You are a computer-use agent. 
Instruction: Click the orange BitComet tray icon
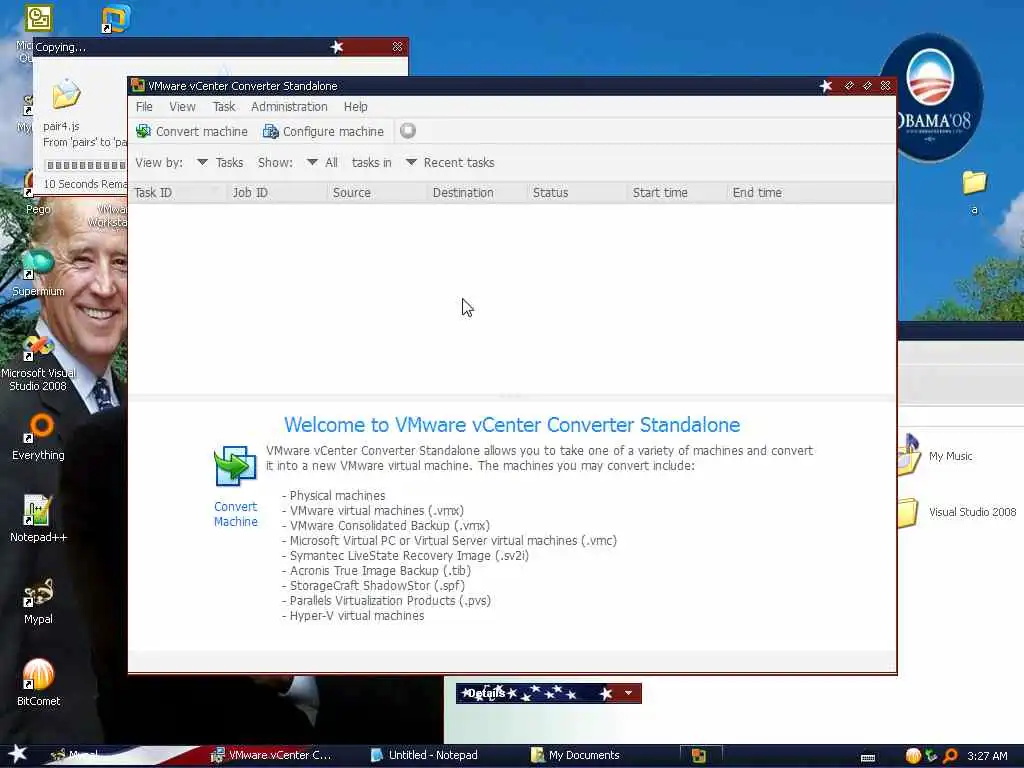pyautogui.click(x=913, y=756)
